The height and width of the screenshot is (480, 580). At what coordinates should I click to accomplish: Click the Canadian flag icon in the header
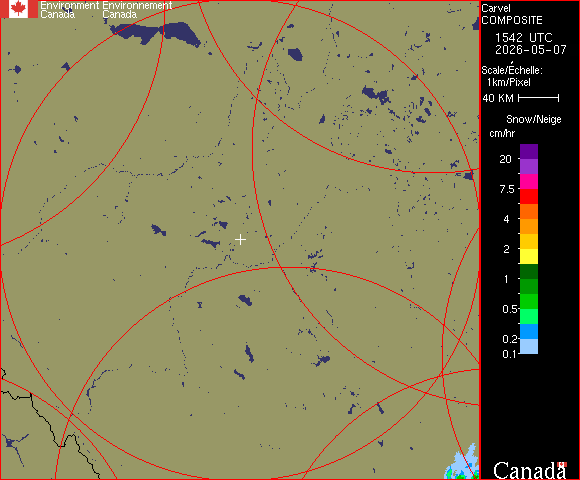pyautogui.click(x=18, y=9)
